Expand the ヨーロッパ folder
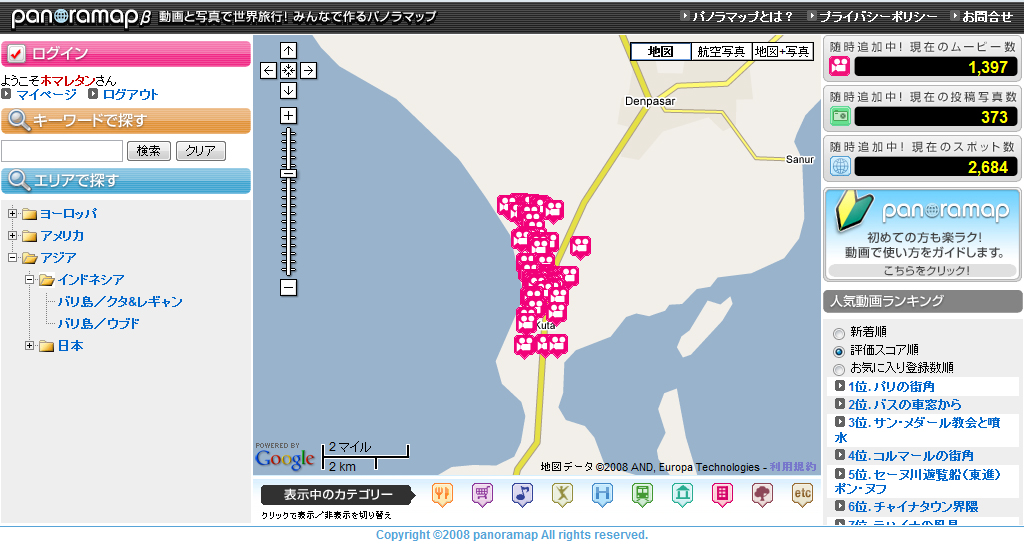Viewport: 1024px width, 548px height. [x=12, y=213]
